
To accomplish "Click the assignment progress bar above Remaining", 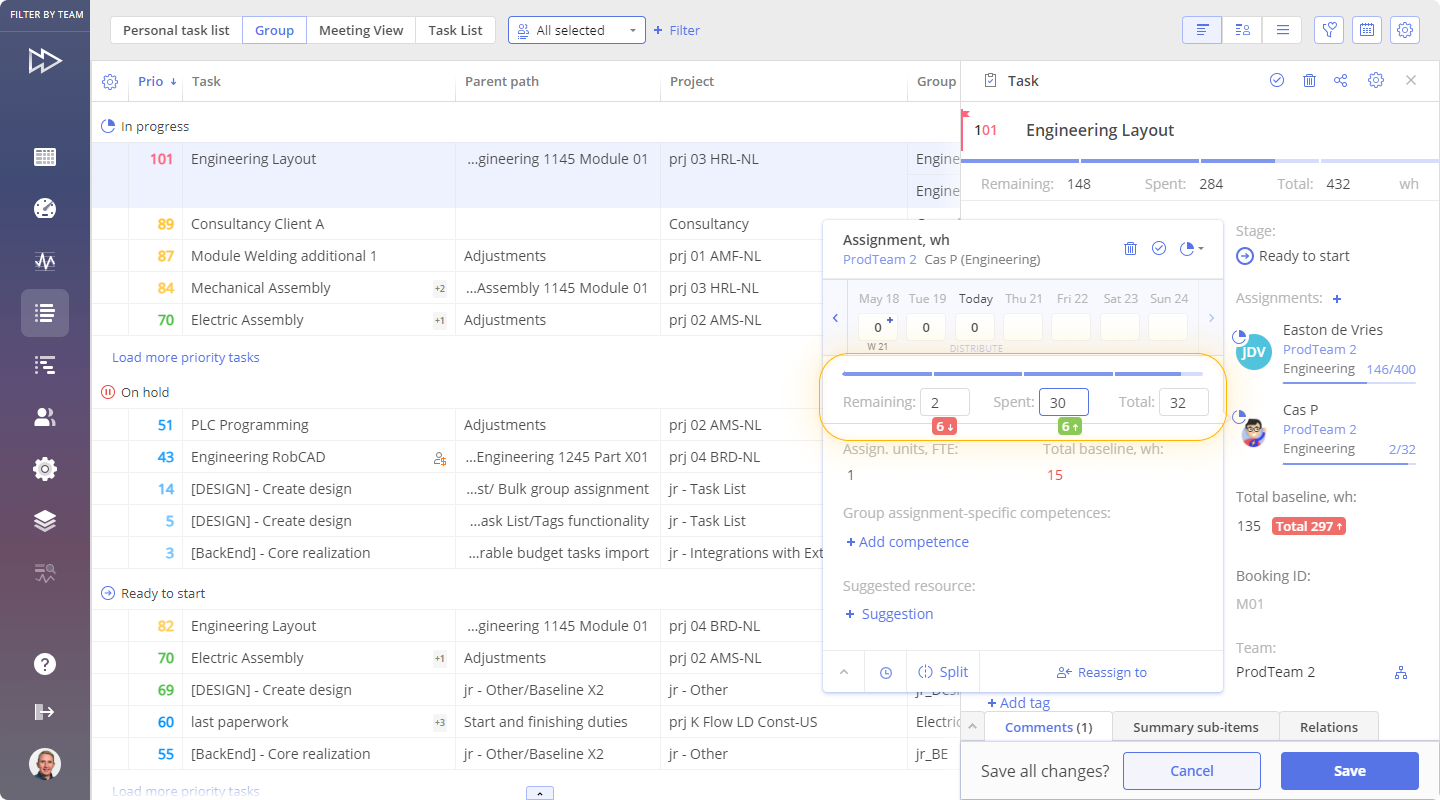I will 1023,374.
